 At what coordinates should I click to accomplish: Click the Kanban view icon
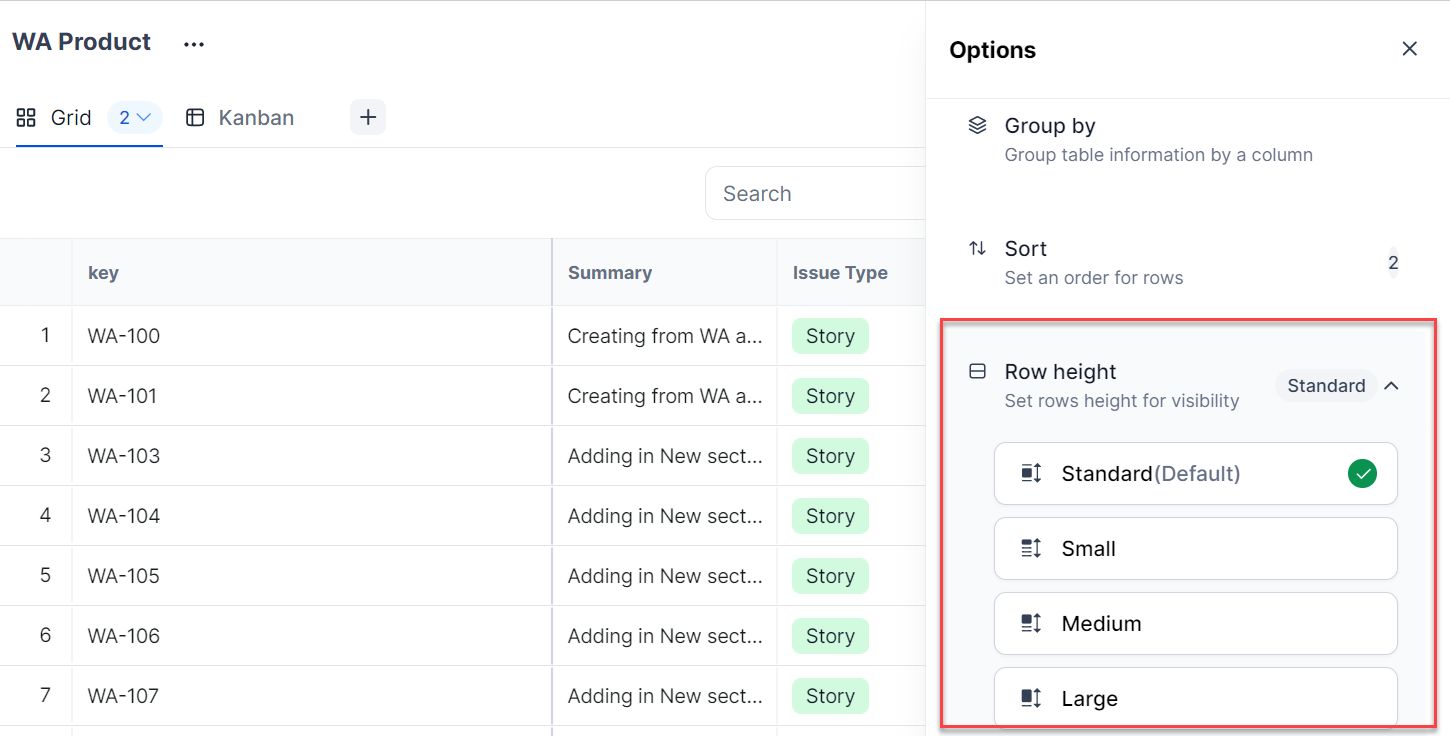pos(195,118)
